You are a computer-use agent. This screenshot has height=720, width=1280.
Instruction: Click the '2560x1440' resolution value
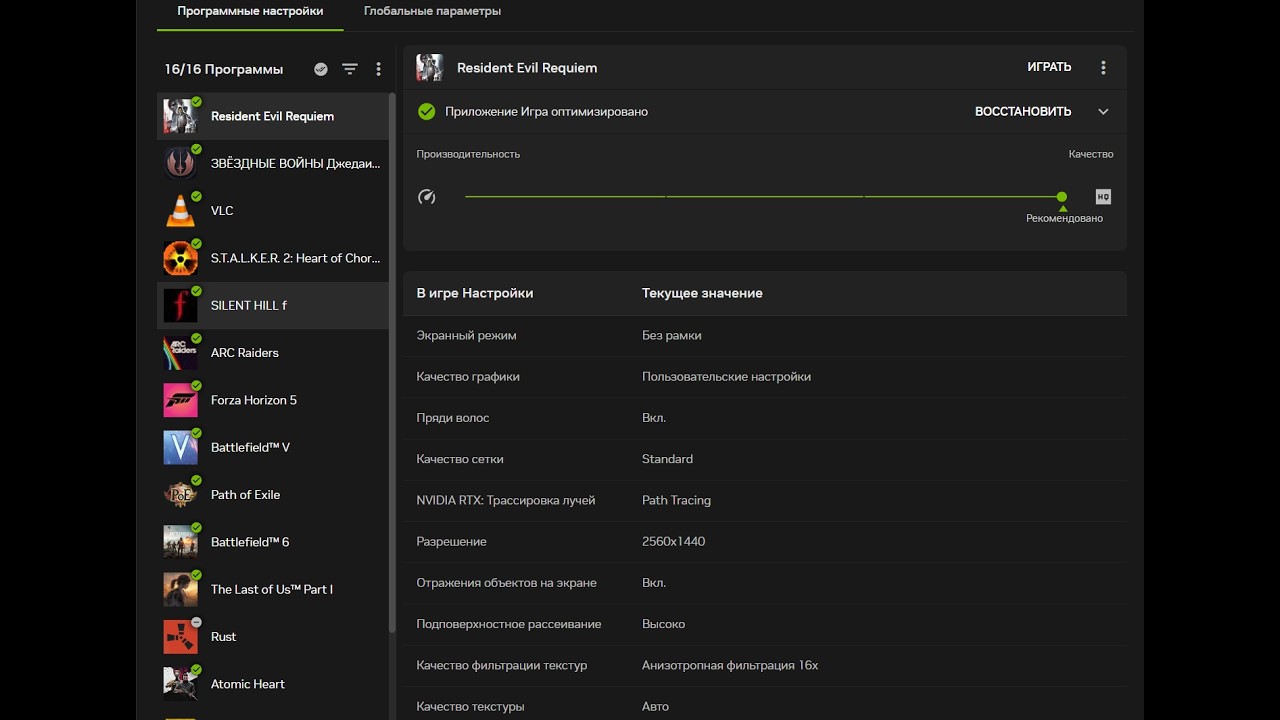pyautogui.click(x=673, y=541)
